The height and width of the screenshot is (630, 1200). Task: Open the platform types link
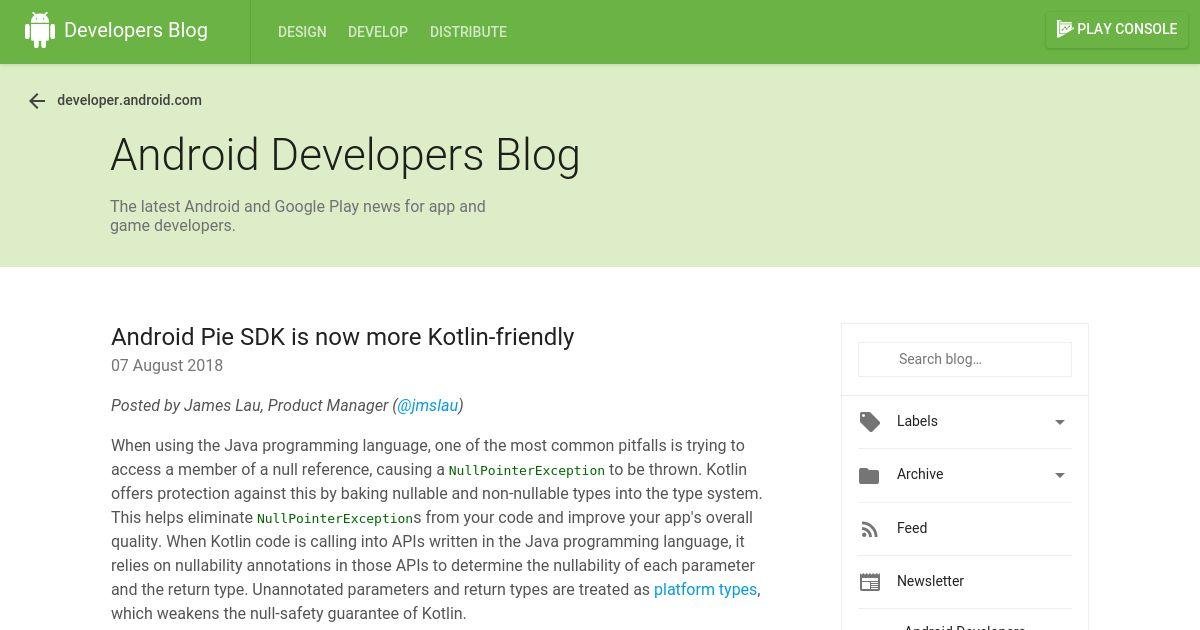coord(705,589)
